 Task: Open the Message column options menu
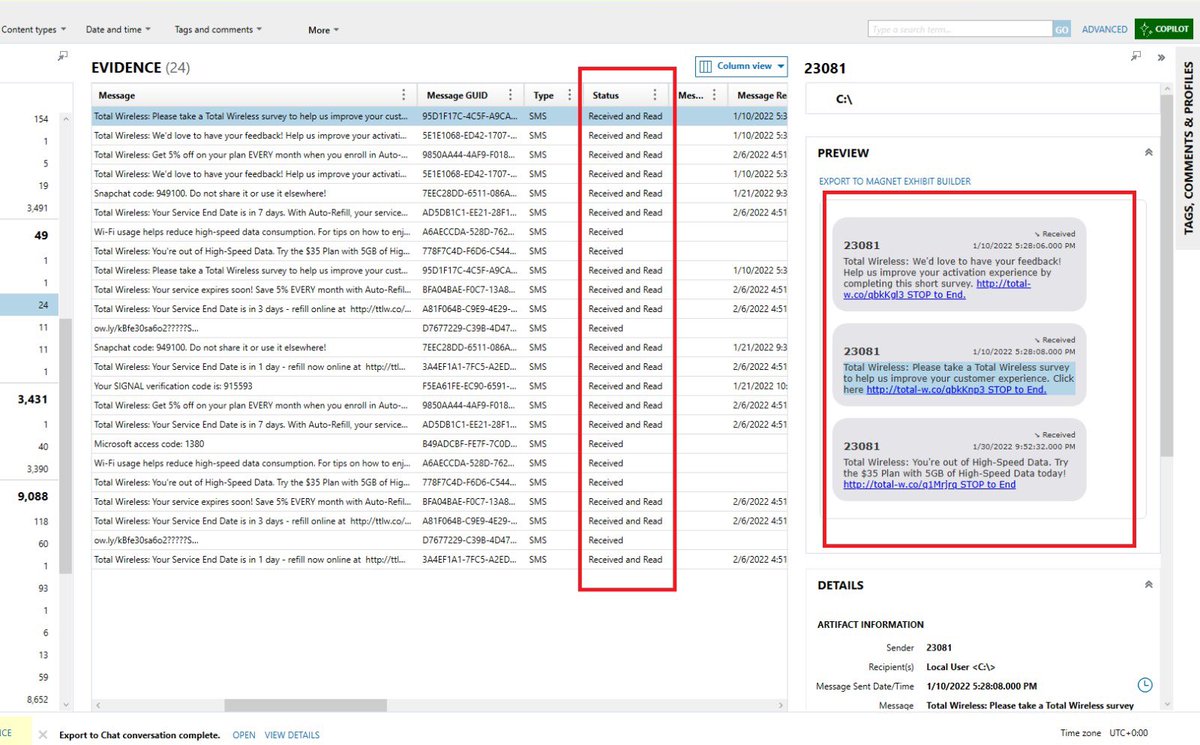pos(404,95)
